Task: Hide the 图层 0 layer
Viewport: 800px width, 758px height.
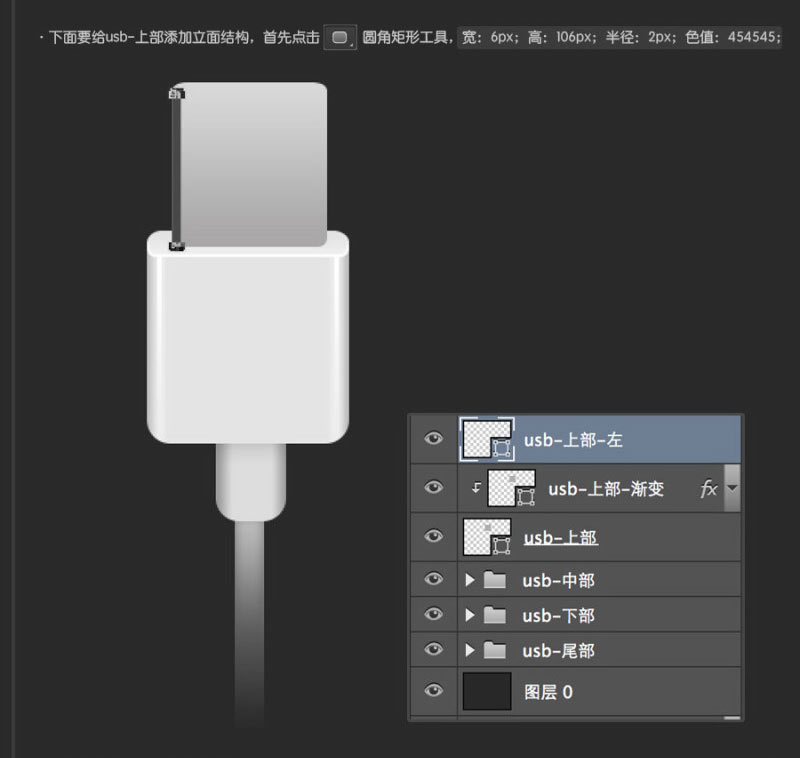Action: point(433,691)
